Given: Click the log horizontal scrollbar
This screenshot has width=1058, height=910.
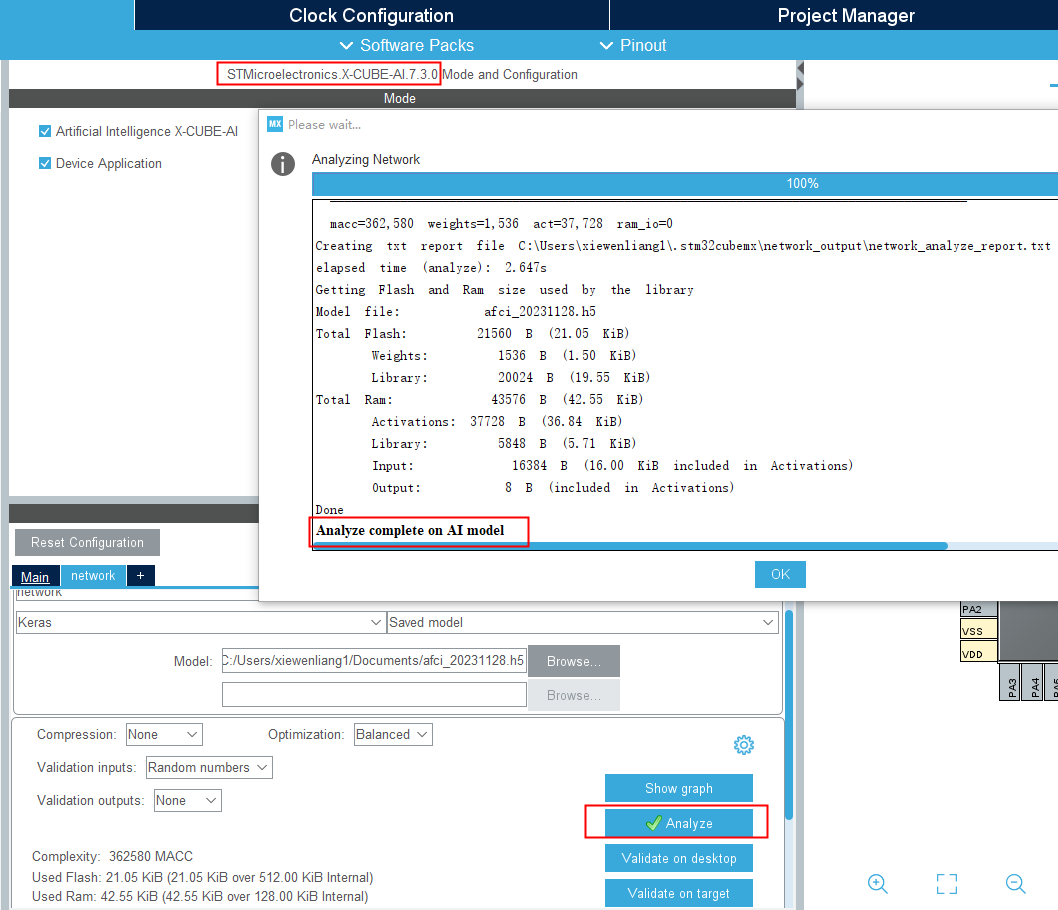Looking at the screenshot, I should pyautogui.click(x=631, y=546).
